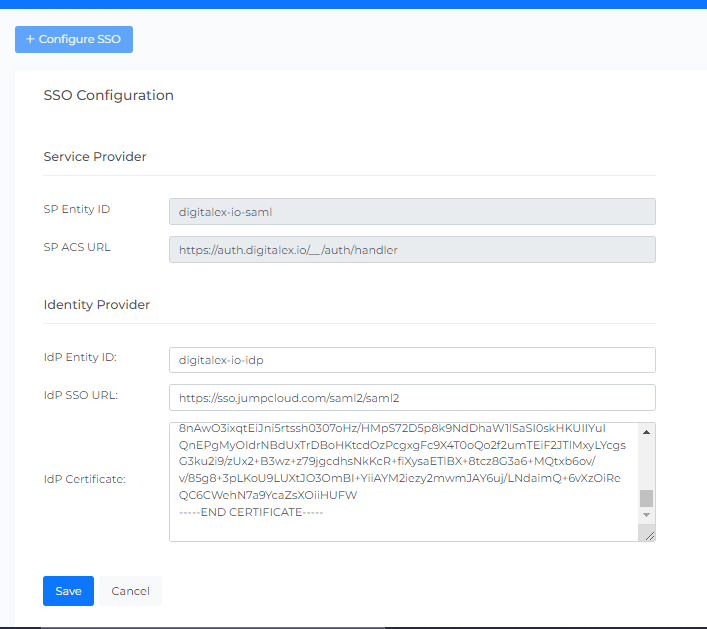The width and height of the screenshot is (707, 629).
Task: Click the END CERTIFICATE line of text
Action: point(251,512)
